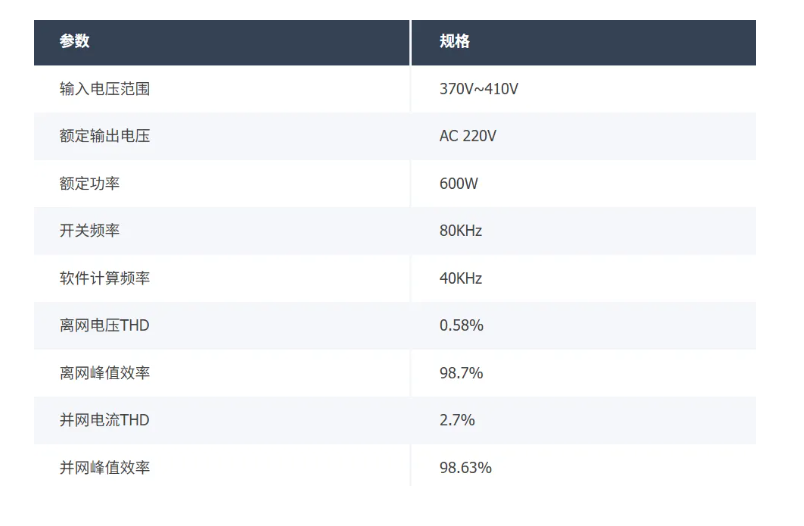Click the 40KHz value
Viewport: 804px width, 526px height.
pyautogui.click(x=461, y=278)
